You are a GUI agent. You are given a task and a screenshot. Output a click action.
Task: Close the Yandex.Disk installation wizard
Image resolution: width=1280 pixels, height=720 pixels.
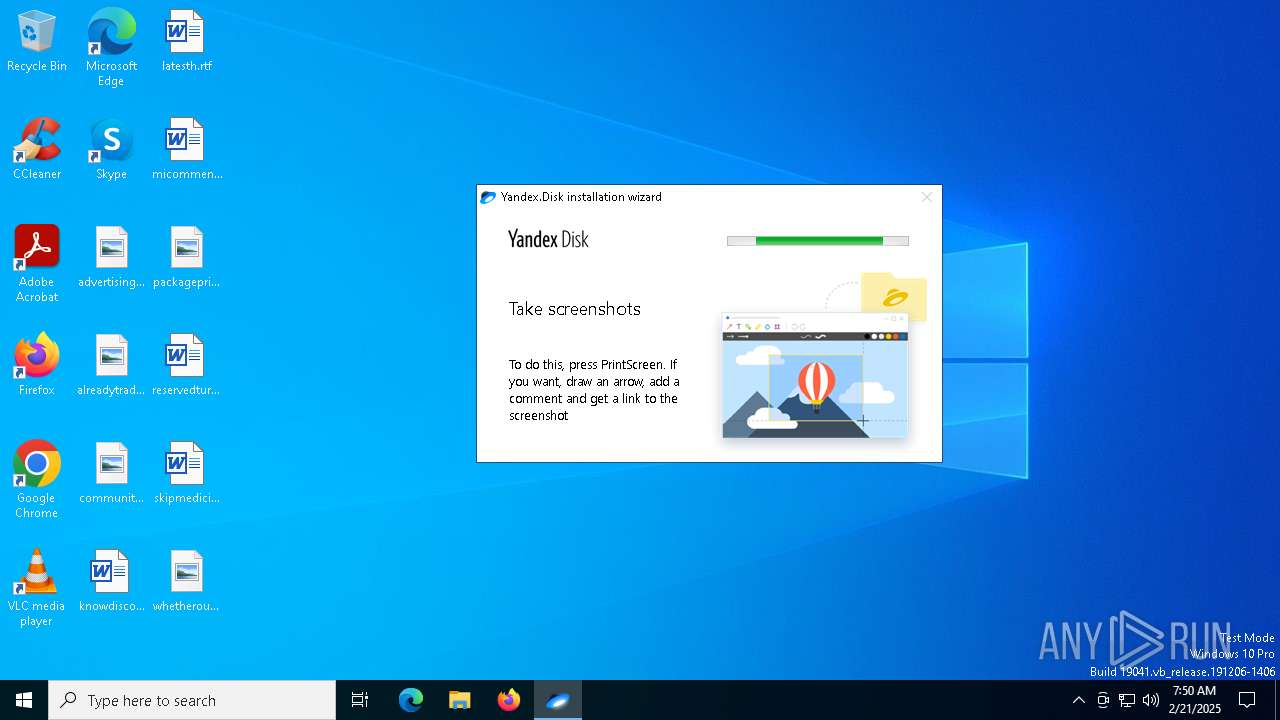point(927,197)
